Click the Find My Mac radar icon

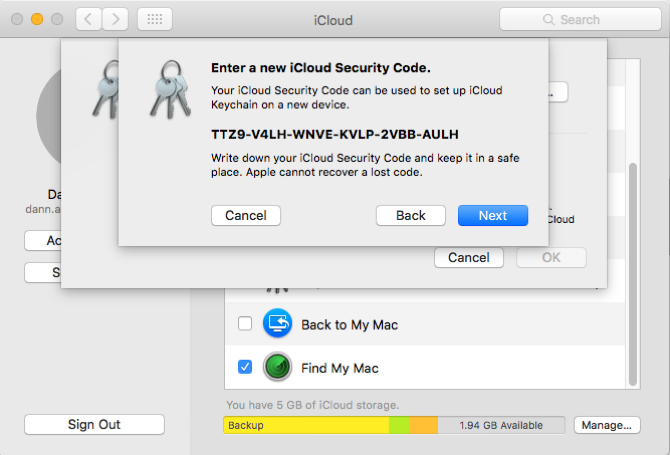point(277,368)
